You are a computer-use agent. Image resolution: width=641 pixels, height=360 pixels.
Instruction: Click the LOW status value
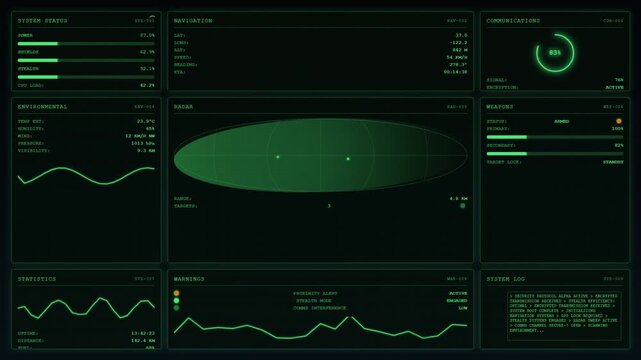tap(463, 308)
